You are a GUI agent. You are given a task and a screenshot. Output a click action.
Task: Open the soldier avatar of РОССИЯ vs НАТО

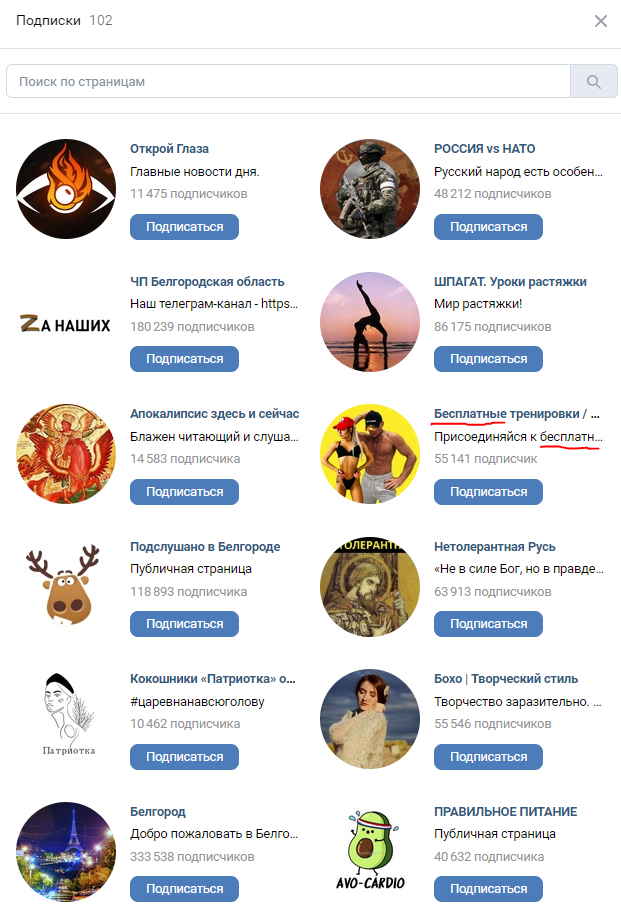370,189
